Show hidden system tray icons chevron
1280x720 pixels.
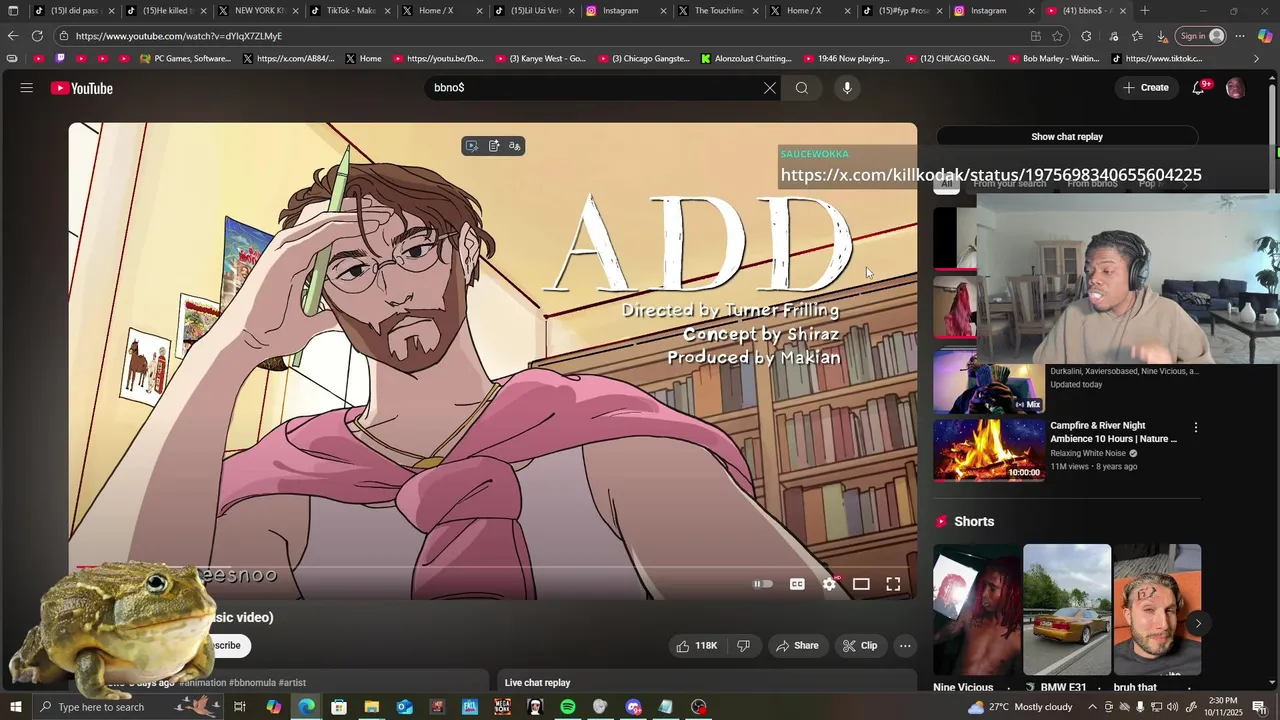point(1092,707)
